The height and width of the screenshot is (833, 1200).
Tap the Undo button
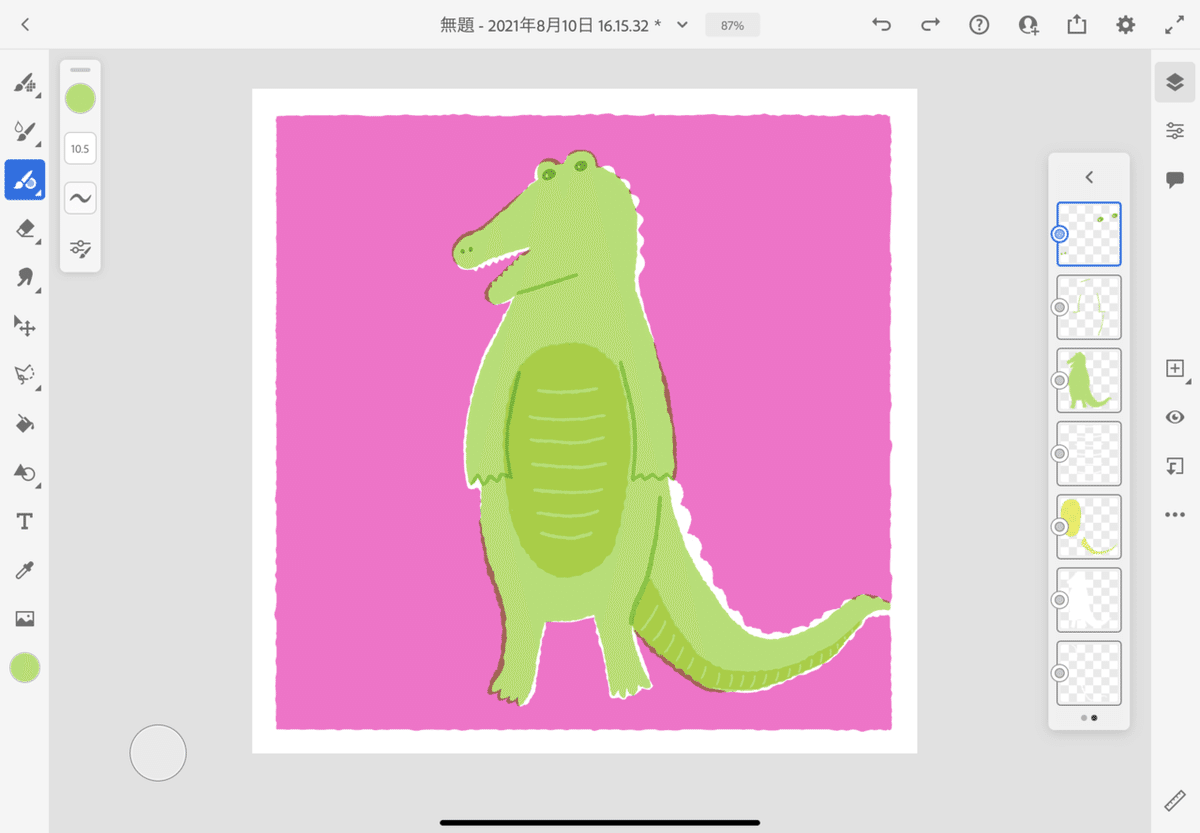881,24
